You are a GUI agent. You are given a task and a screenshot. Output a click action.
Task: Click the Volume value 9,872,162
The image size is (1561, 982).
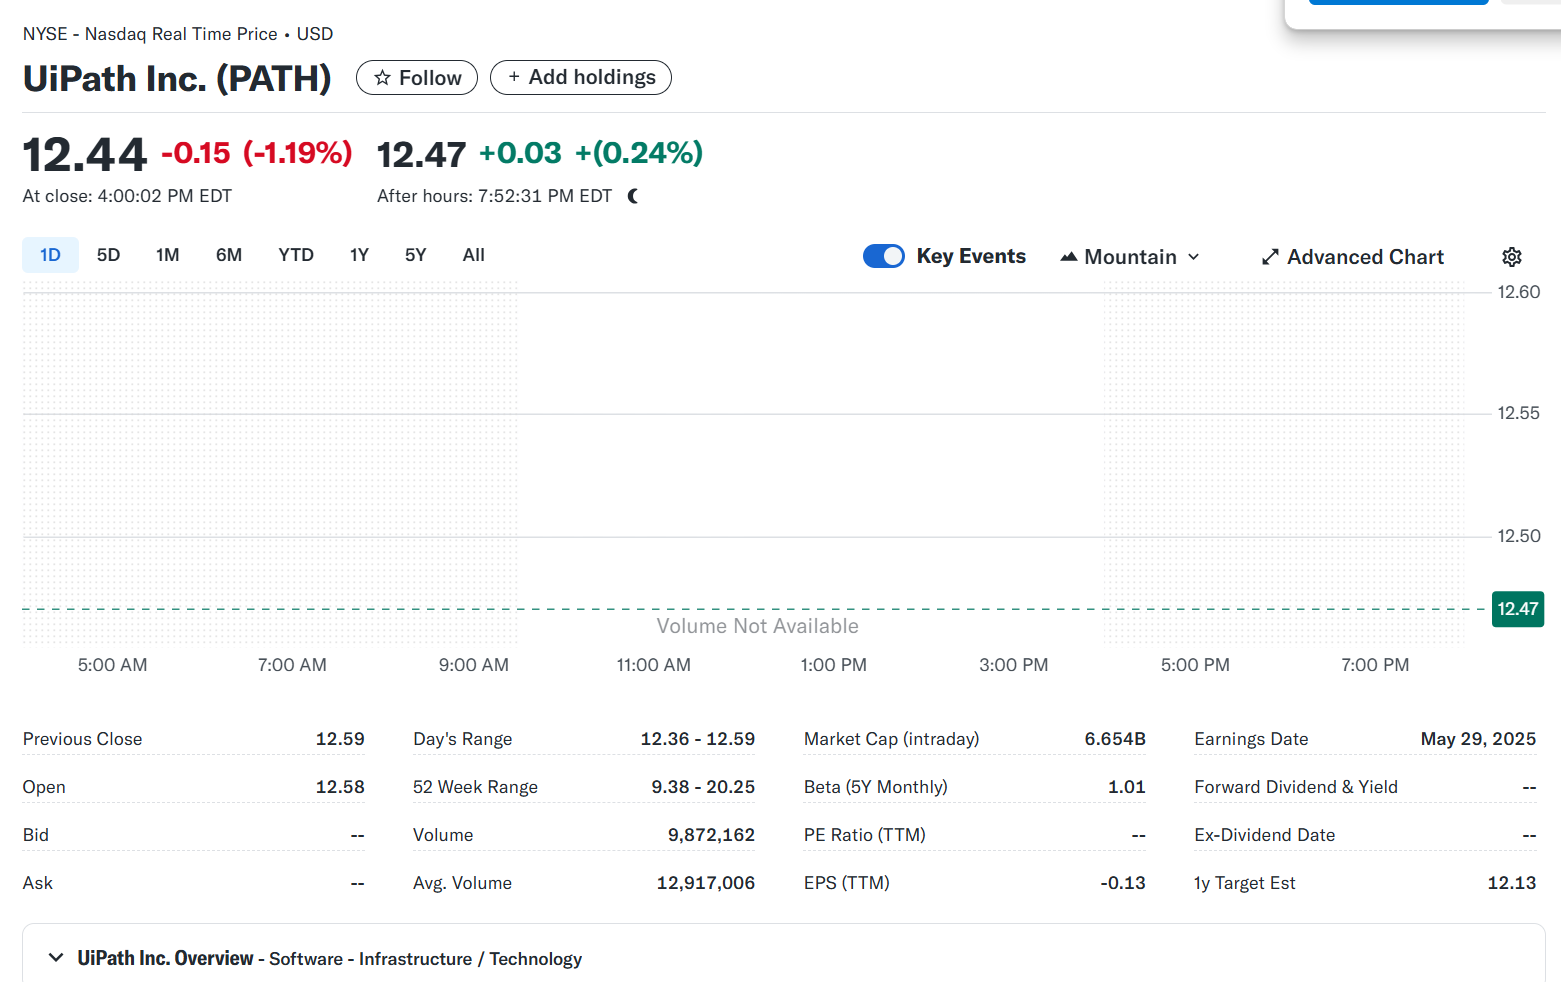point(711,835)
